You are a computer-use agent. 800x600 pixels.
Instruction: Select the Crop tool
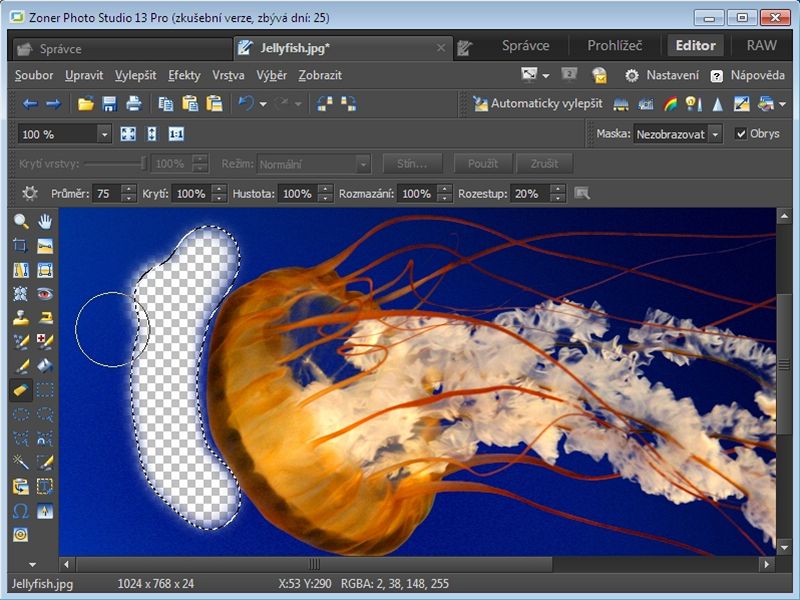20,246
